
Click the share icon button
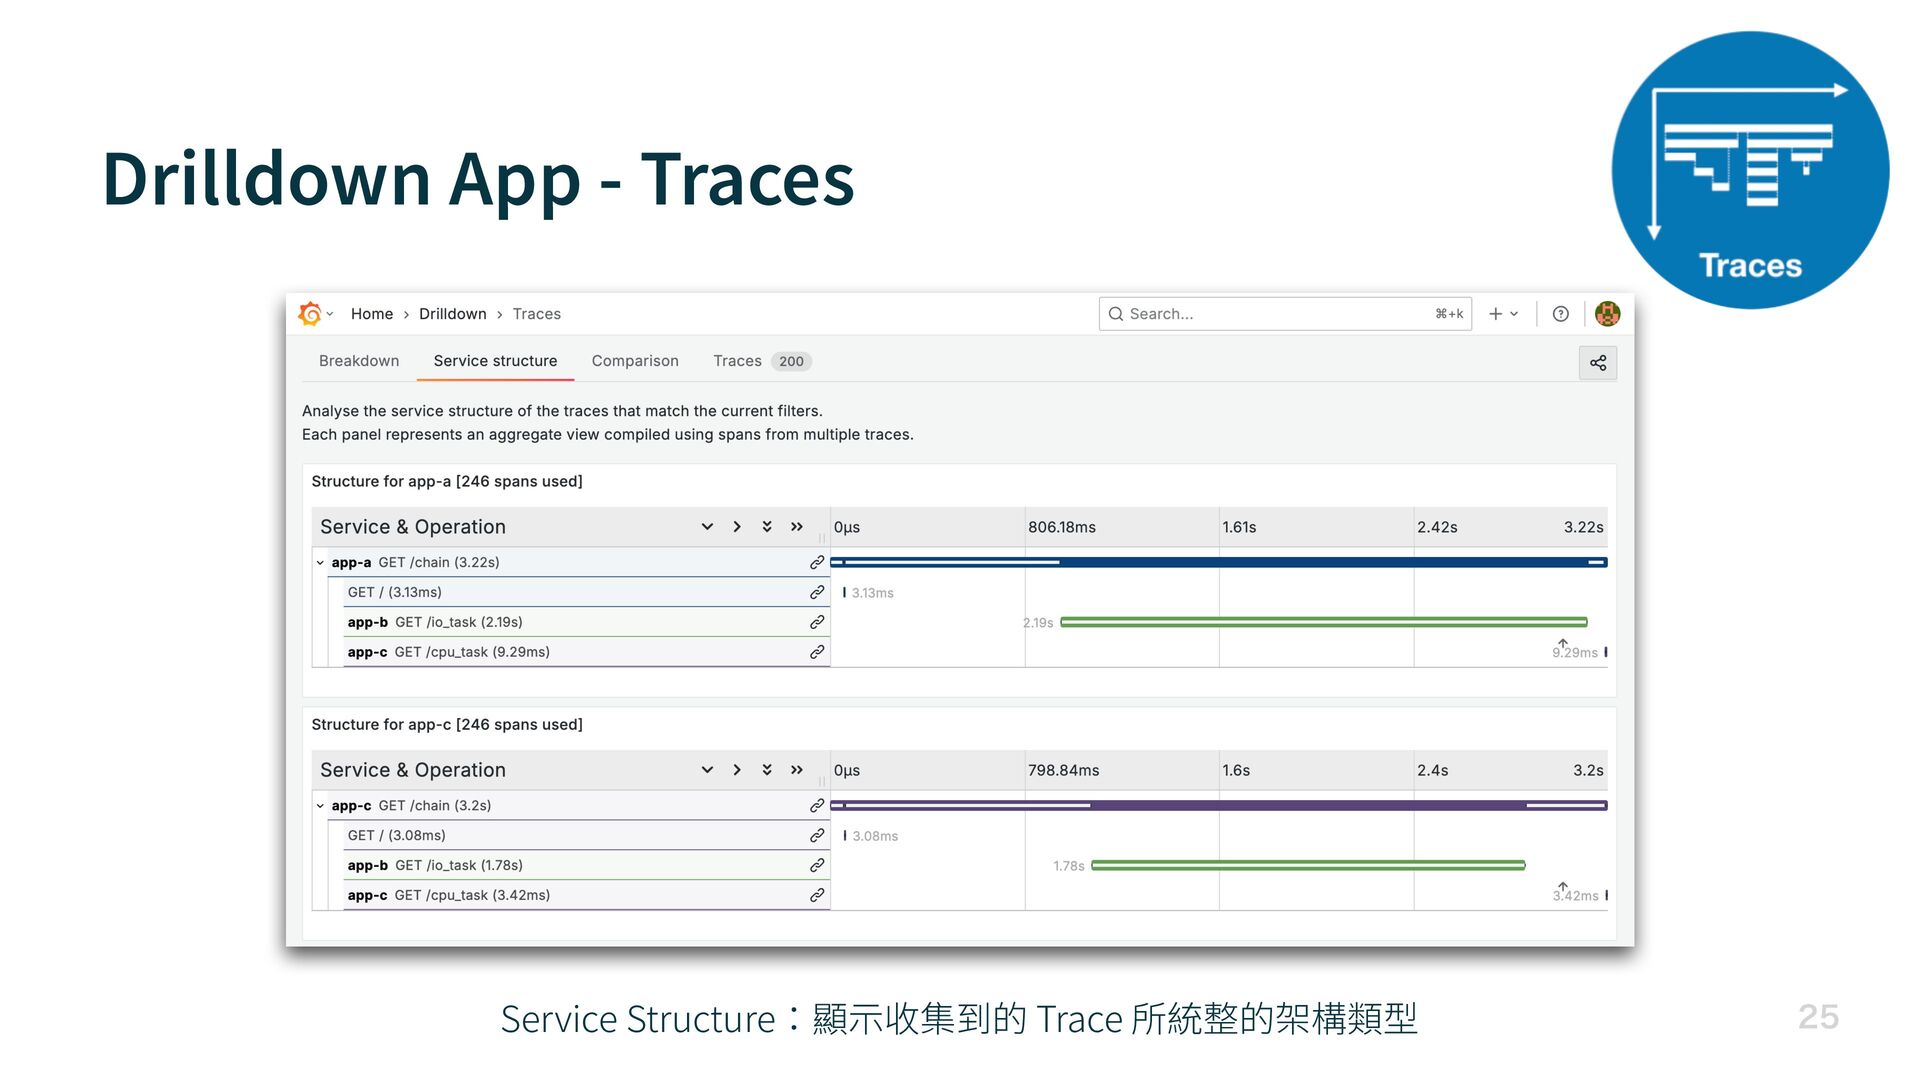(1597, 363)
